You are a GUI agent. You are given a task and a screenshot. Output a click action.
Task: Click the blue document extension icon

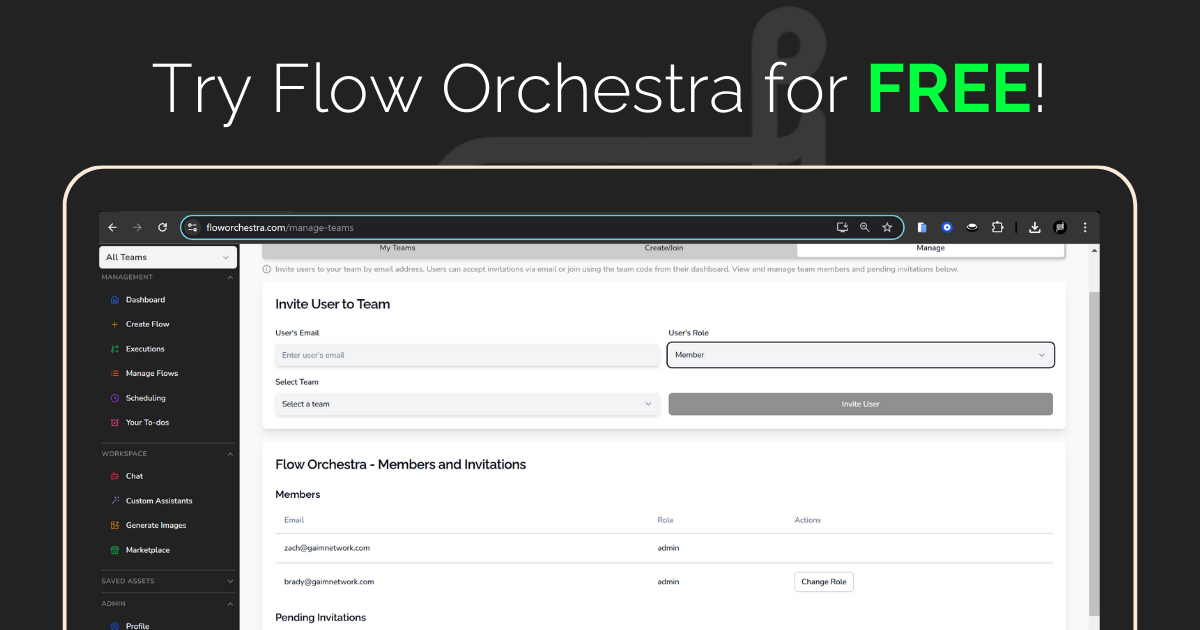[922, 228]
